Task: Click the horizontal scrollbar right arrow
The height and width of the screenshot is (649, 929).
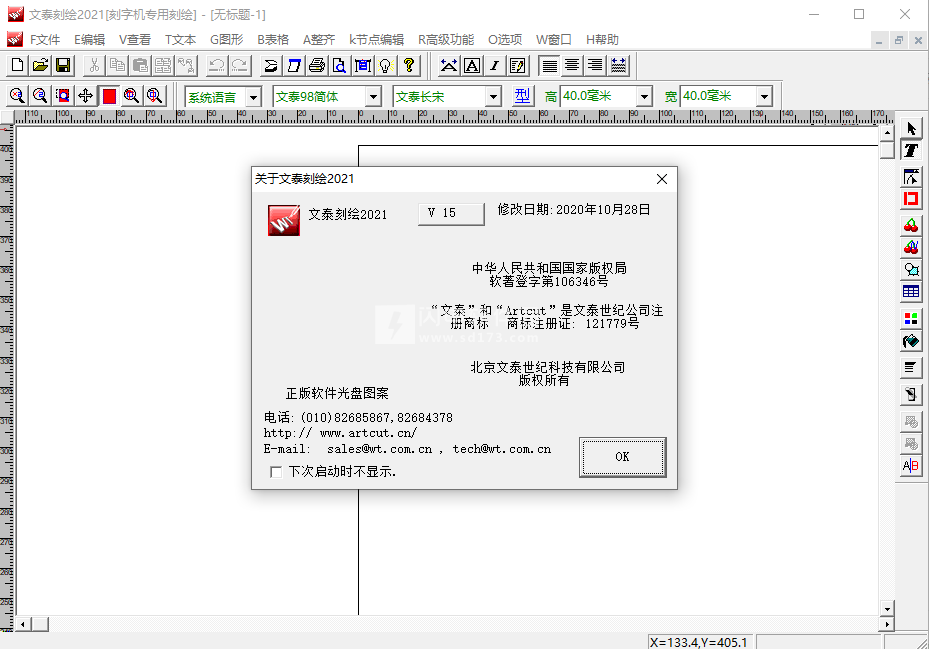Action: click(x=887, y=624)
